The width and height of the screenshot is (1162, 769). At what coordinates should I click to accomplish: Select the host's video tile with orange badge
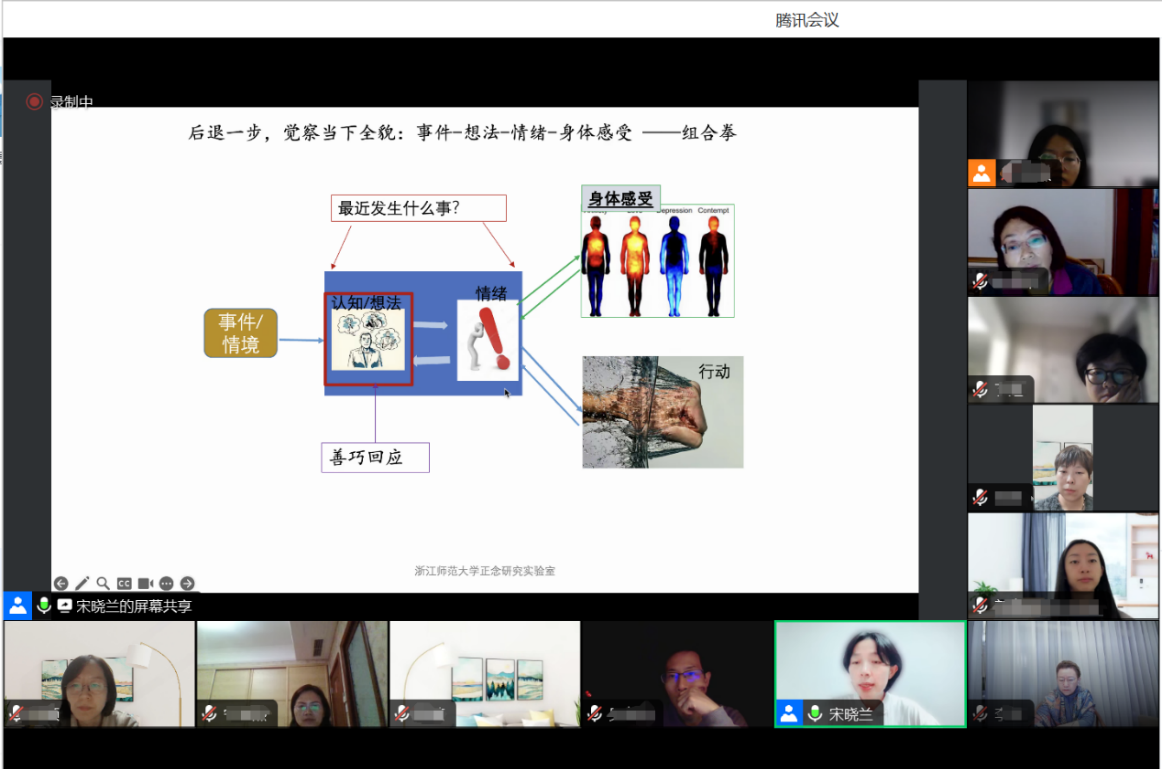point(1063,133)
